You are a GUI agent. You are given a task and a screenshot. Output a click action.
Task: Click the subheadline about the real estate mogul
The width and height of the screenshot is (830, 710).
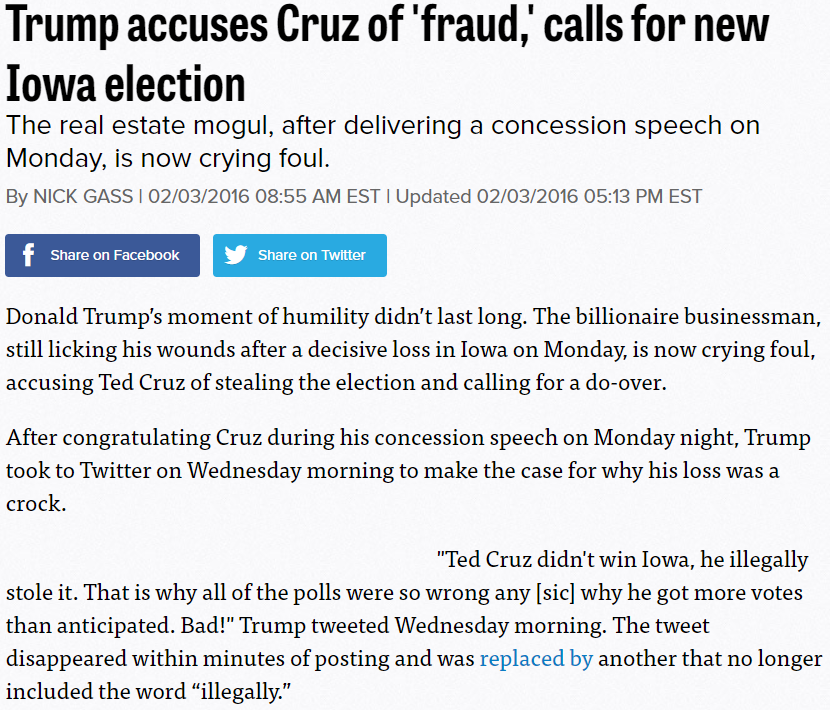[x=383, y=141]
